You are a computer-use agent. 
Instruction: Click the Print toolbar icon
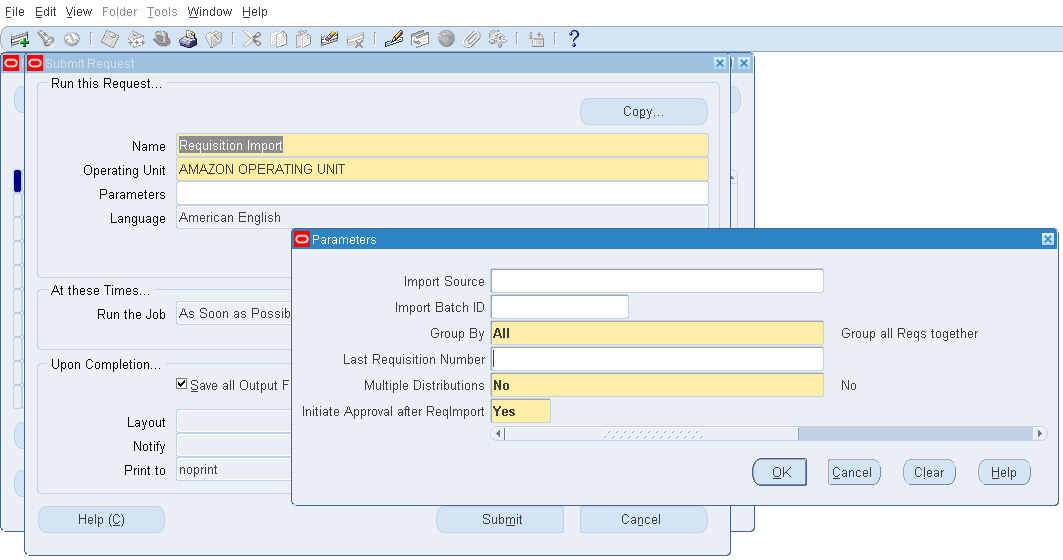(x=188, y=39)
